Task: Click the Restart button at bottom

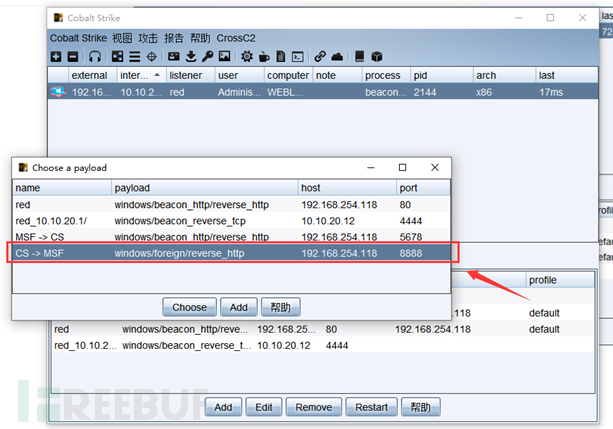Action: 371,407
